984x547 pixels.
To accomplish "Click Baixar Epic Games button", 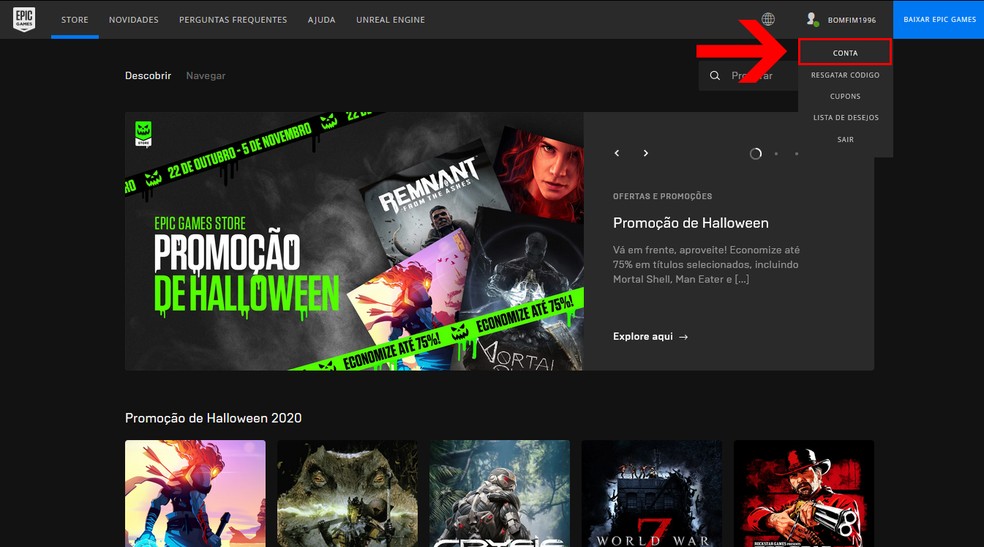I will (x=939, y=19).
